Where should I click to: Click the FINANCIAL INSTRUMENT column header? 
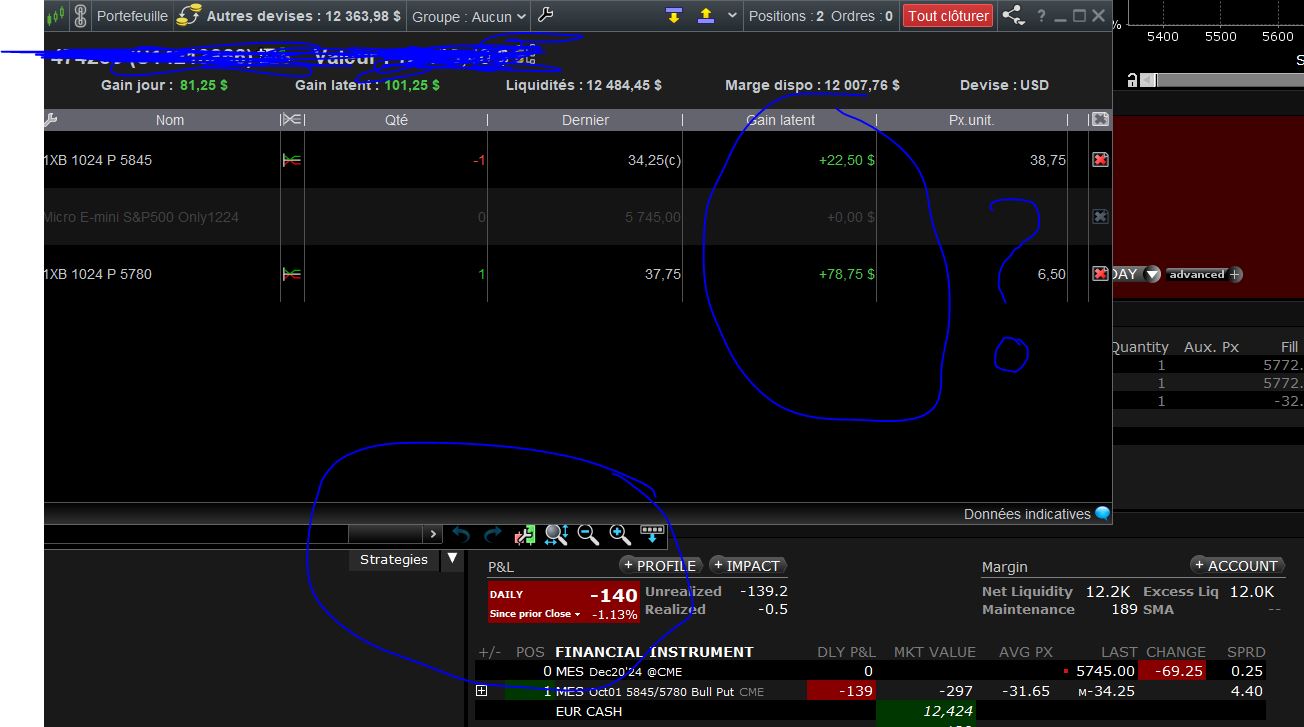tap(654, 652)
